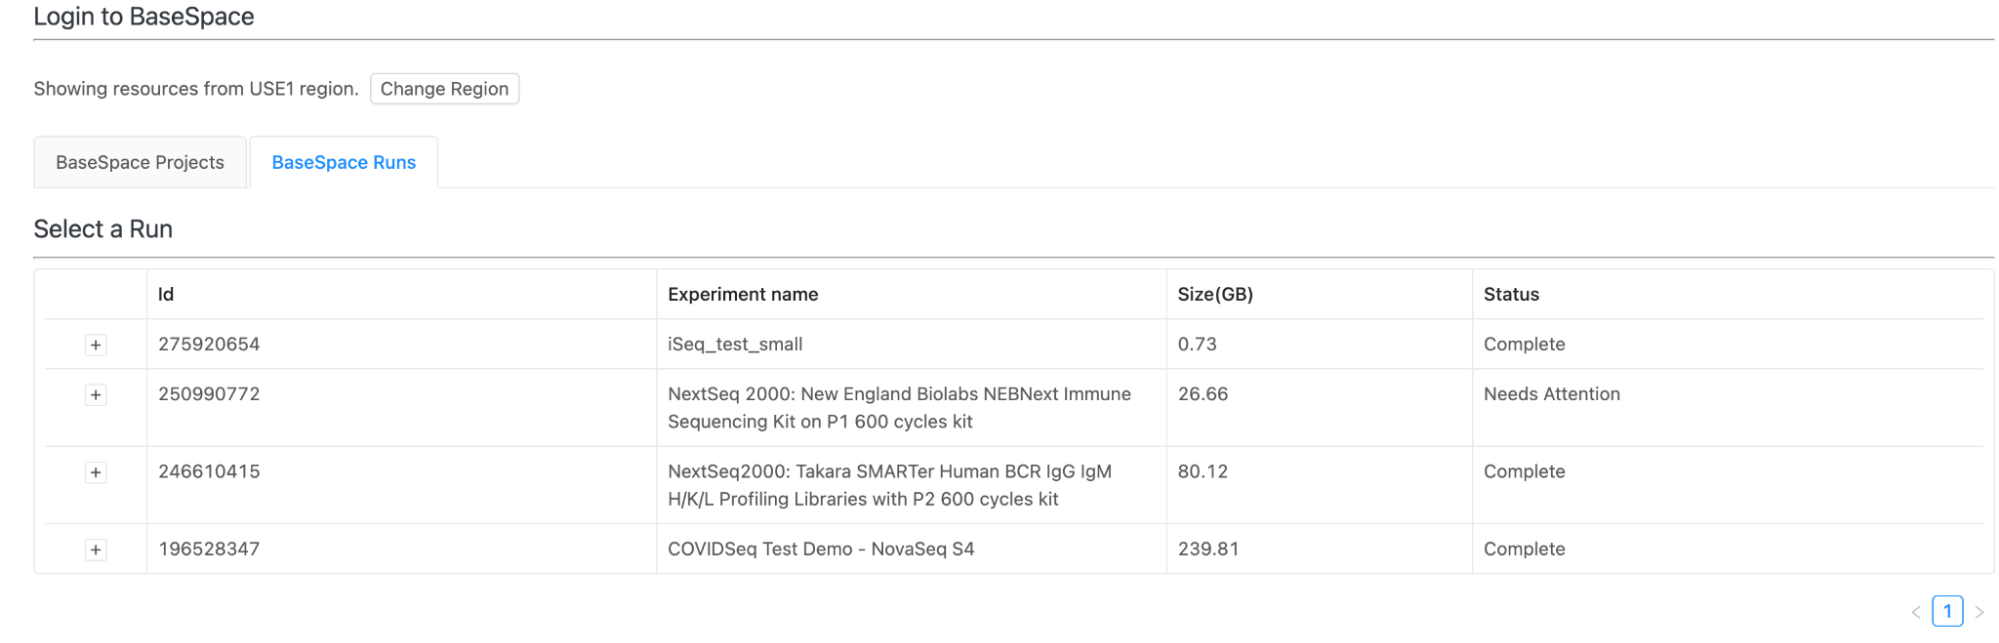Click the Status column header

click(x=1511, y=294)
